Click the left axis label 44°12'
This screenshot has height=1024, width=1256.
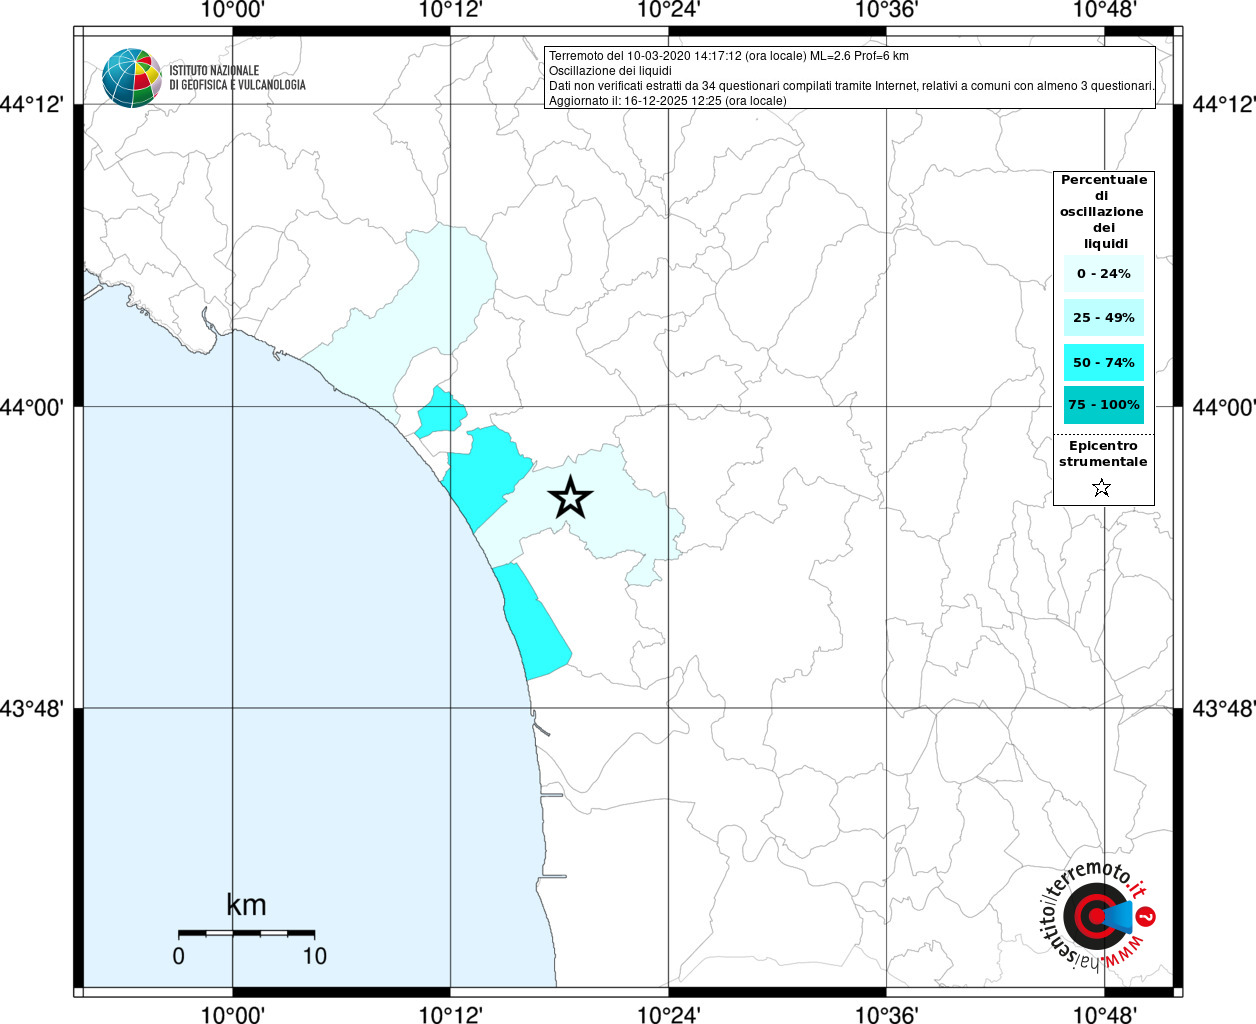pos(32,105)
